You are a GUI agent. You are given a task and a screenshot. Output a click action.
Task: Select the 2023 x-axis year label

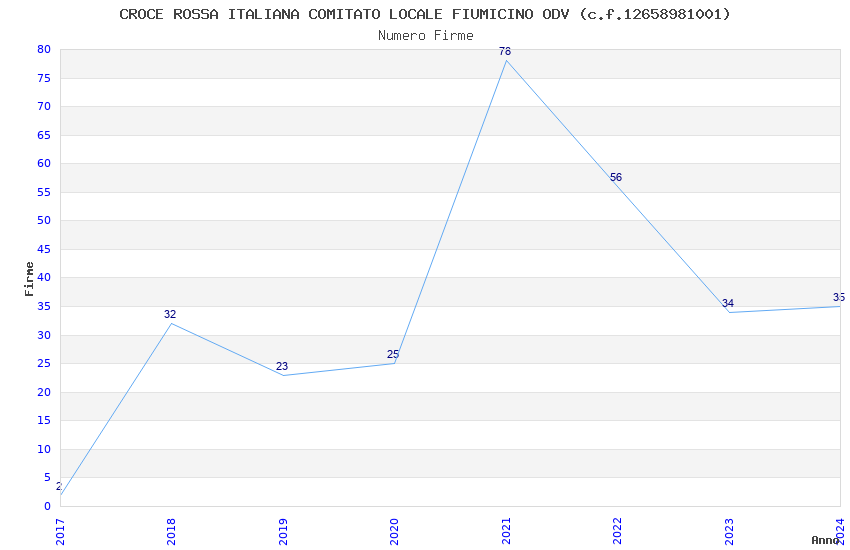tap(729, 532)
